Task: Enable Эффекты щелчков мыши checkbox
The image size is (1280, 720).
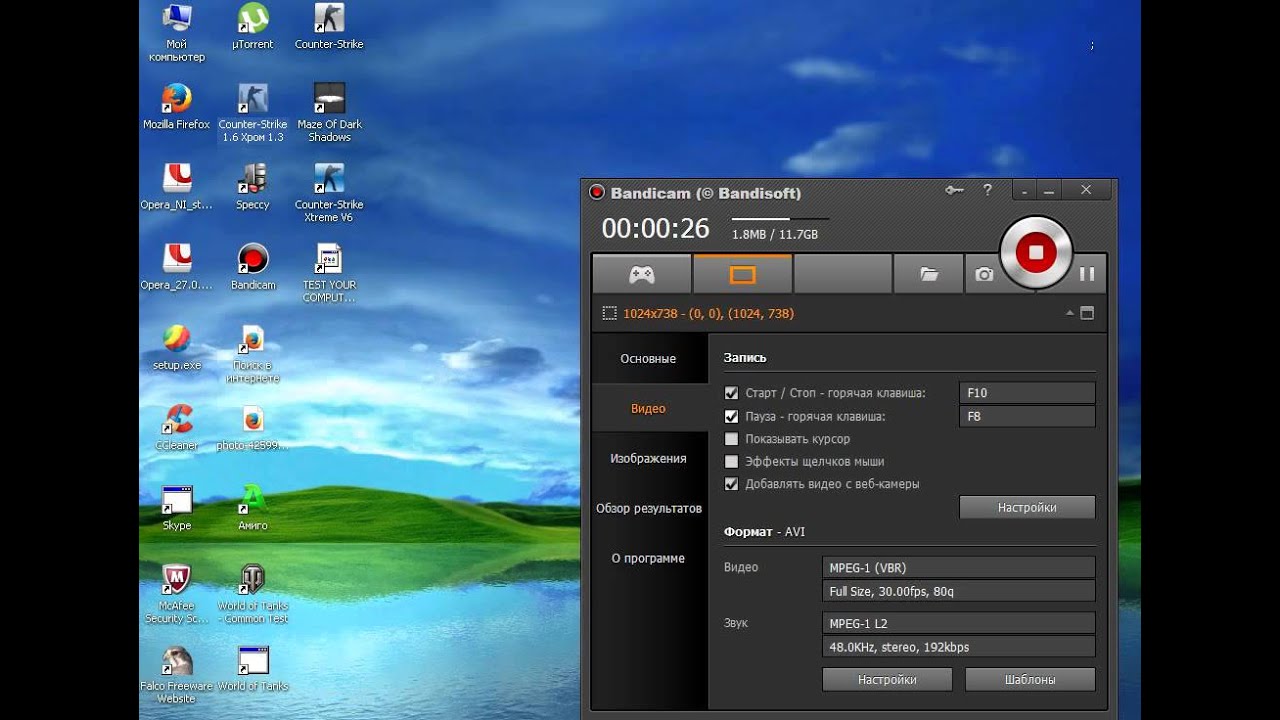Action: (x=731, y=461)
